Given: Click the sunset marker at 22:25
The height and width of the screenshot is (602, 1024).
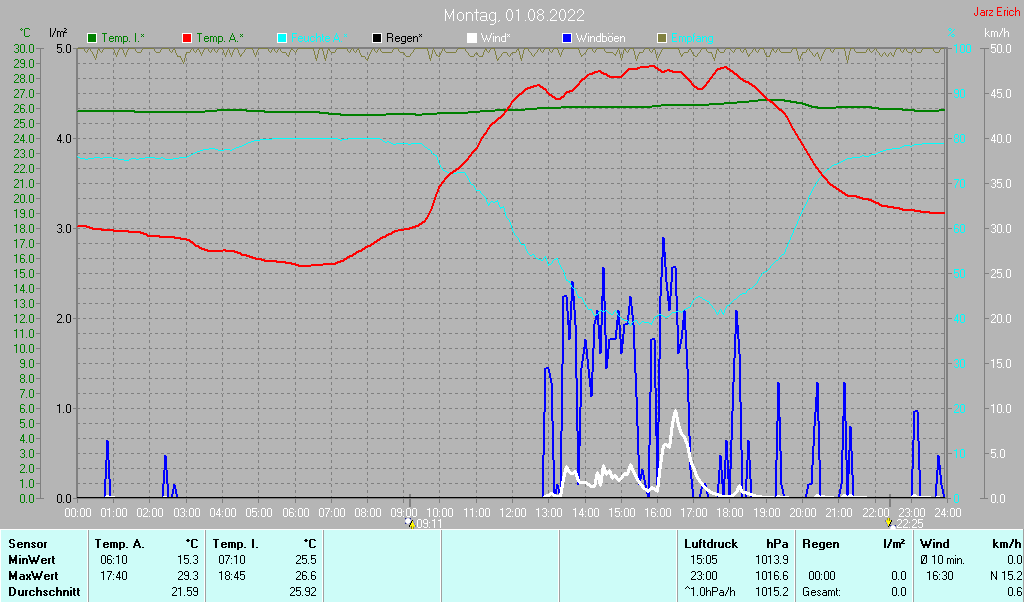Looking at the screenshot, I should coord(888,522).
